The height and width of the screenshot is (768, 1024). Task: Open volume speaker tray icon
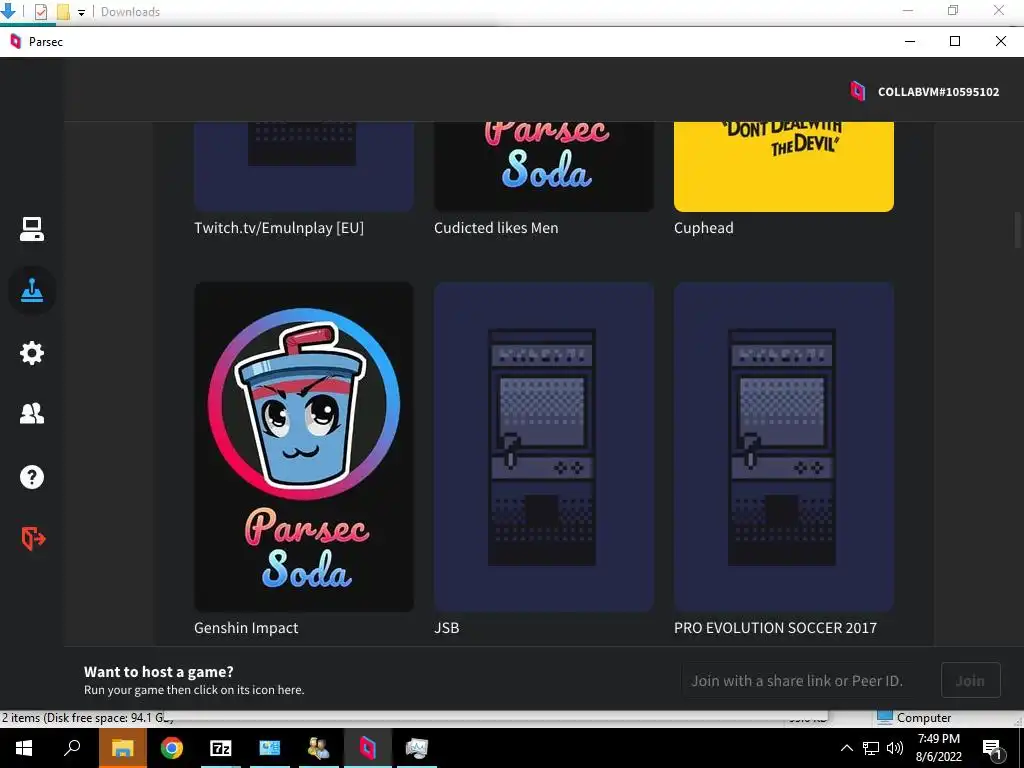click(x=895, y=748)
